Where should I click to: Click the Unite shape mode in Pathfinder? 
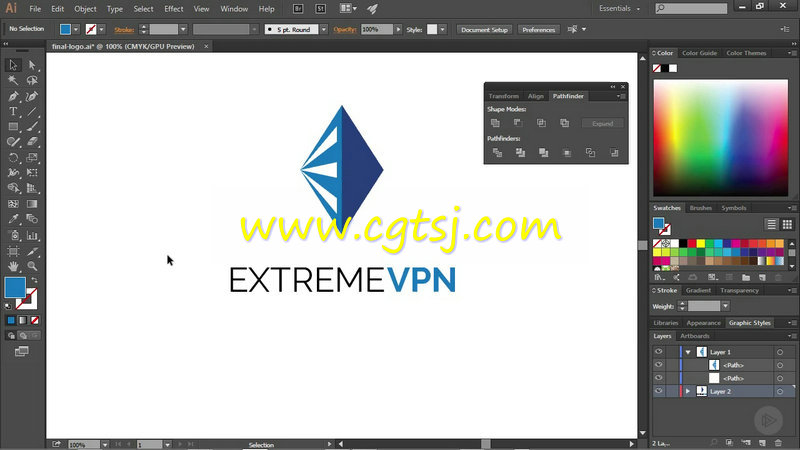pyautogui.click(x=495, y=123)
